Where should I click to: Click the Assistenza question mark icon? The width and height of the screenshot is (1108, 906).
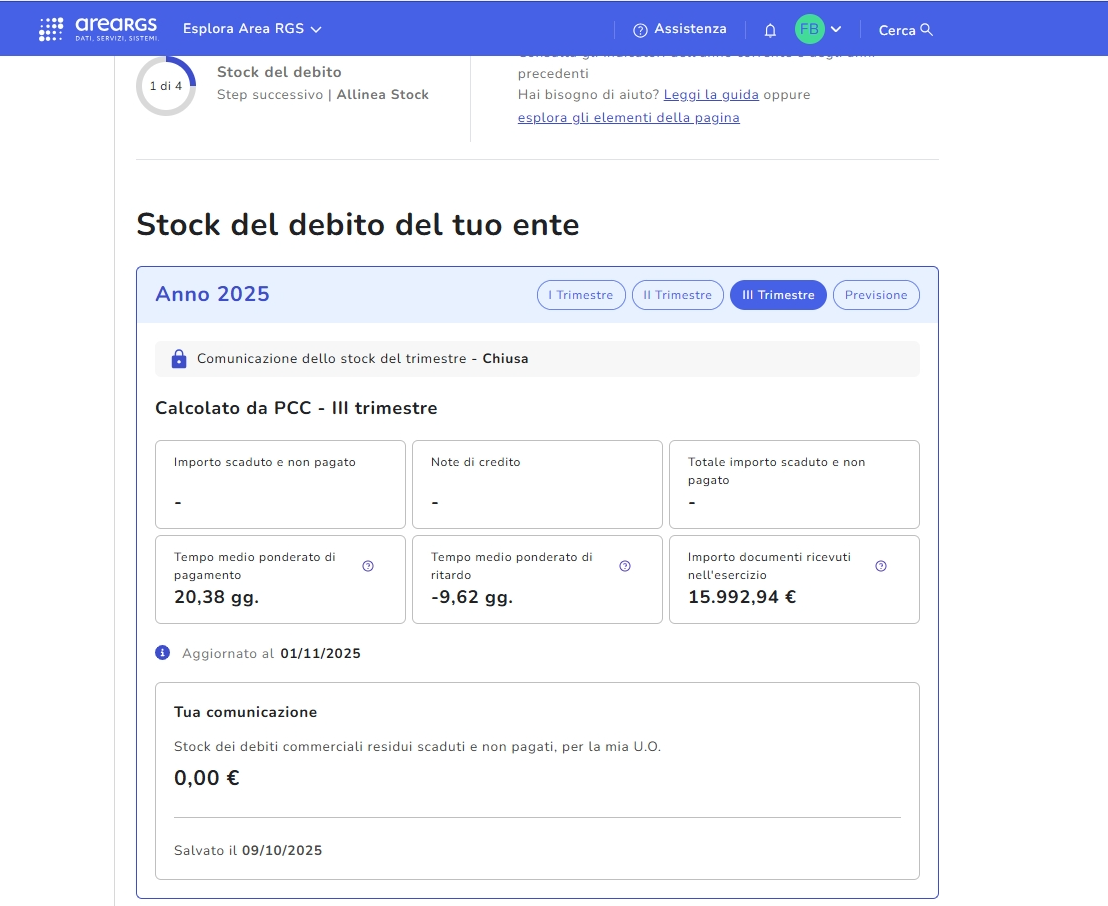coord(641,30)
